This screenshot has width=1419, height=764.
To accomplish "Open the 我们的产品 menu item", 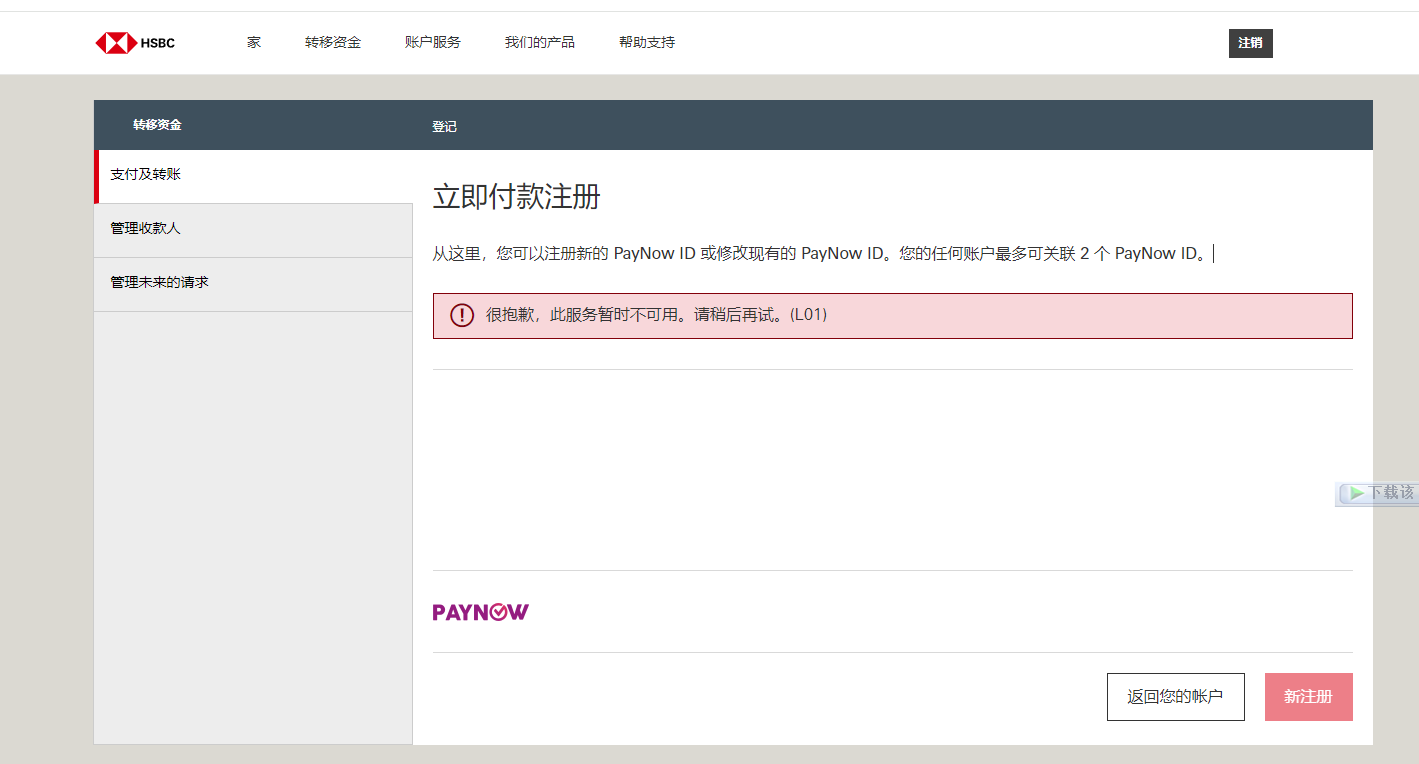I will 540,42.
